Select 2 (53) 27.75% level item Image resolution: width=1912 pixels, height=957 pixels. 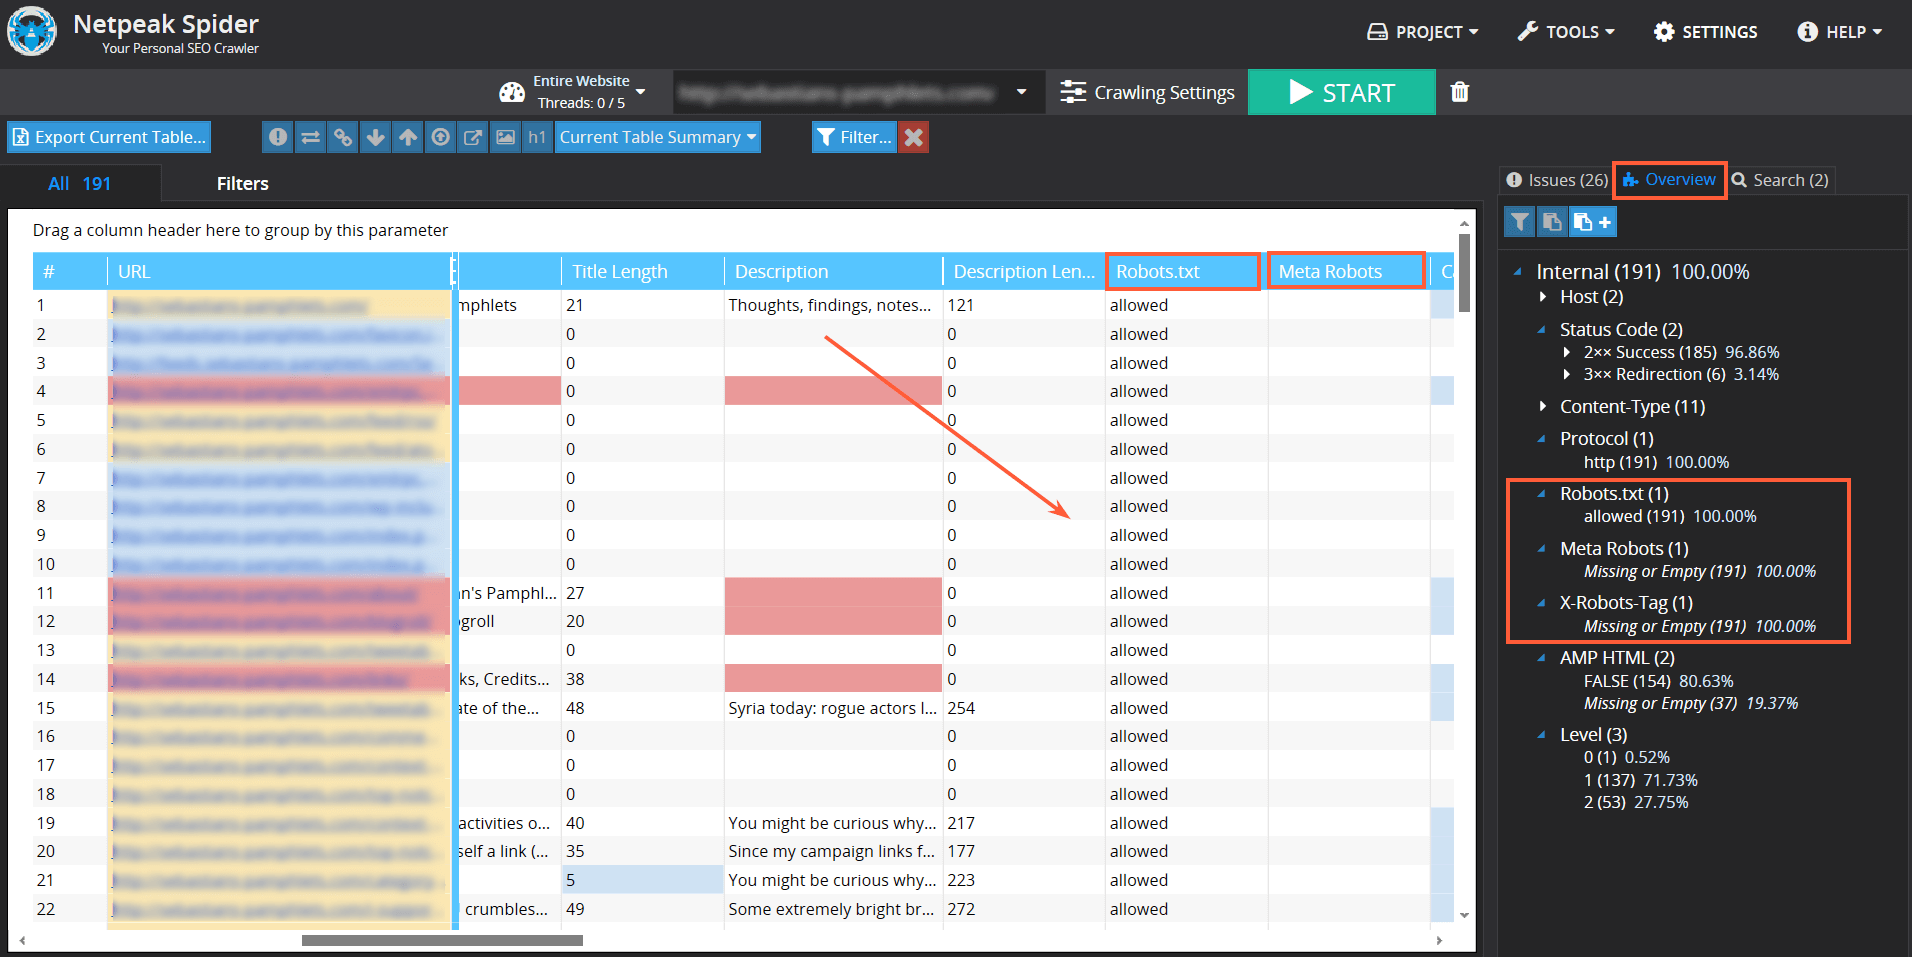1636,802
